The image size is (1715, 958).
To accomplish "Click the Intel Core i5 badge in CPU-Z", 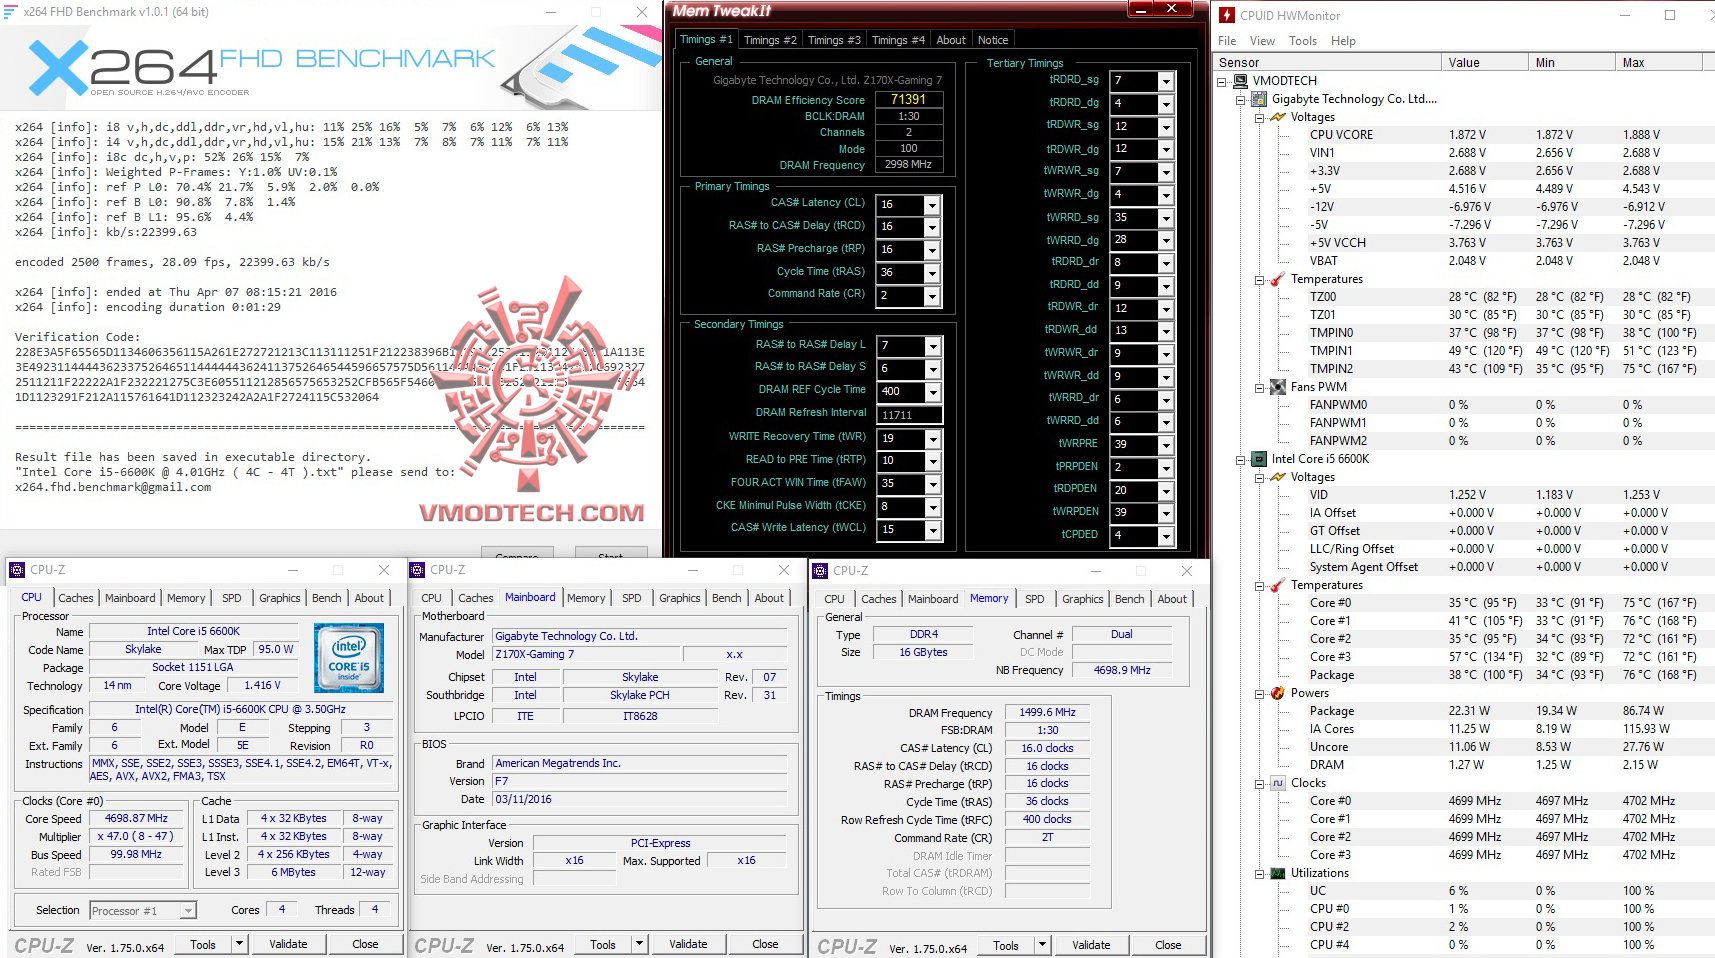I will 348,657.
